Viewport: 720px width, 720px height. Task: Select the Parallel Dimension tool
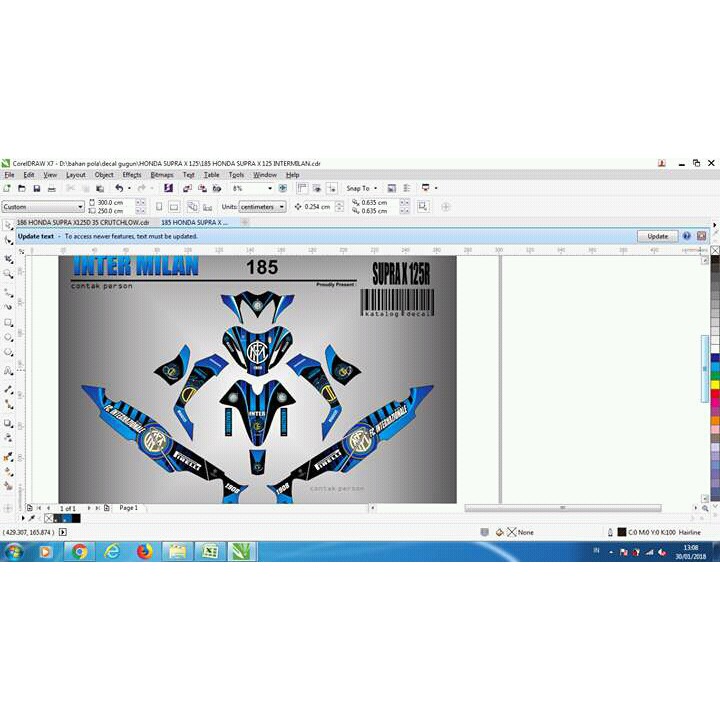pyautogui.click(x=8, y=389)
